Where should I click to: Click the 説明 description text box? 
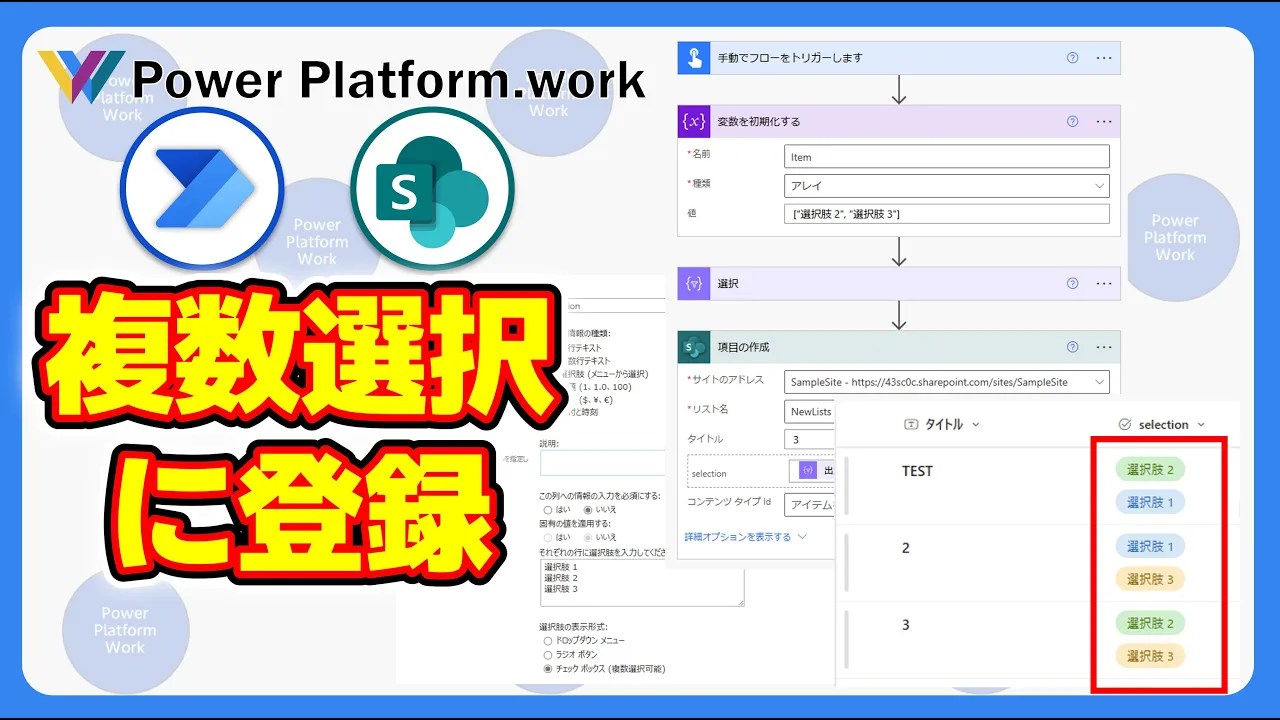(x=602, y=462)
